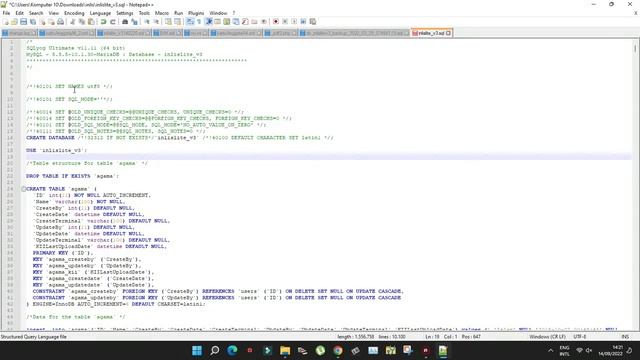Expand the system tray hidden icons chevron
640x360 pixels.
[550, 350]
